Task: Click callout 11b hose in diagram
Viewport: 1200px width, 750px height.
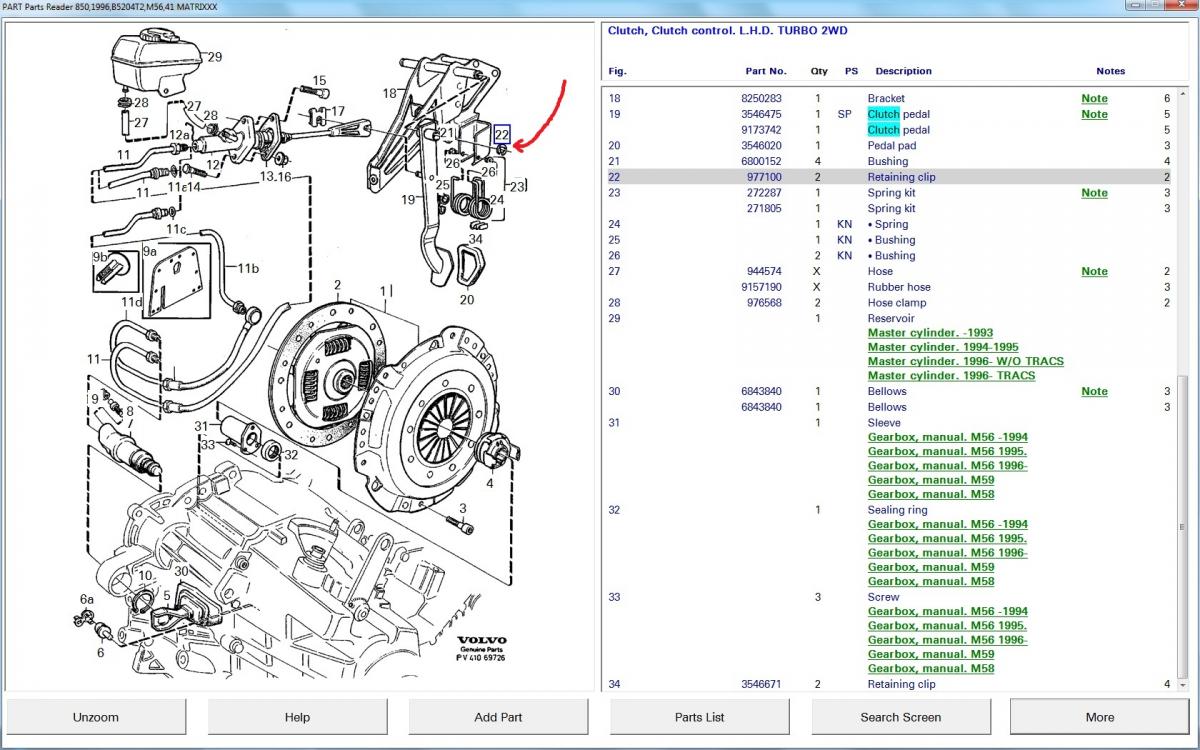Action: [x=247, y=268]
